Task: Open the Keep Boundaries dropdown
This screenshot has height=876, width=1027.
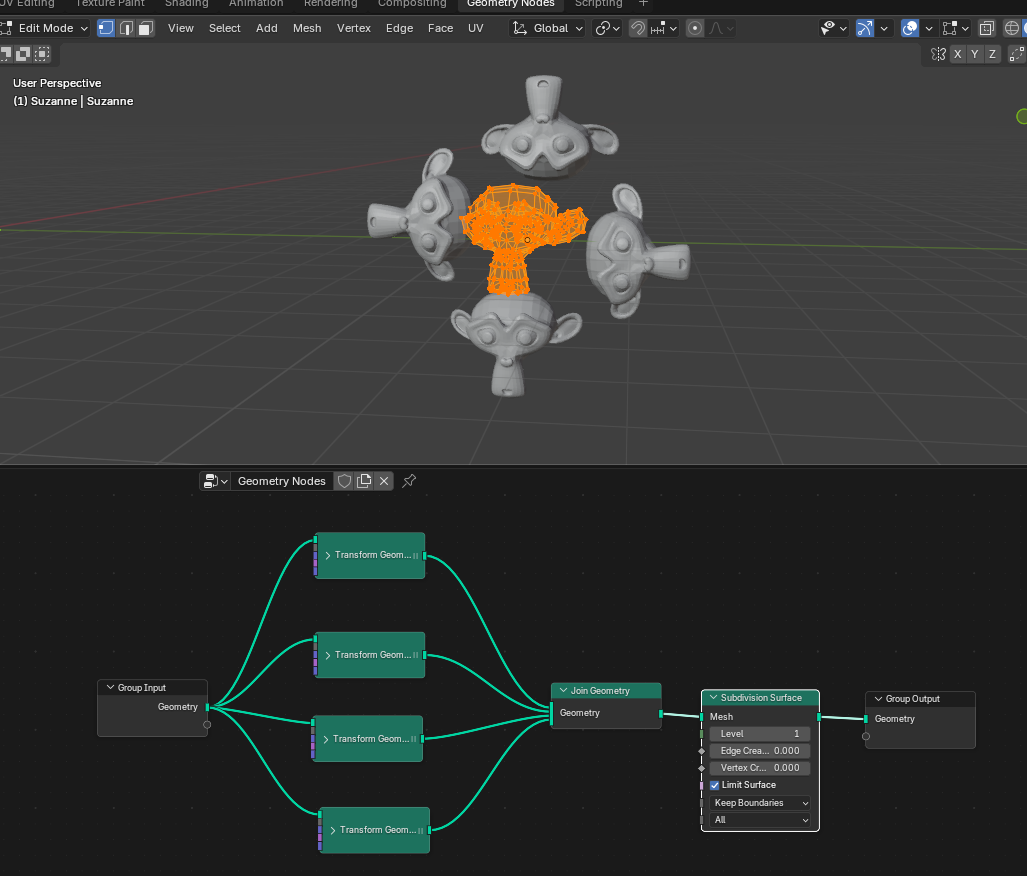Action: pyautogui.click(x=760, y=803)
